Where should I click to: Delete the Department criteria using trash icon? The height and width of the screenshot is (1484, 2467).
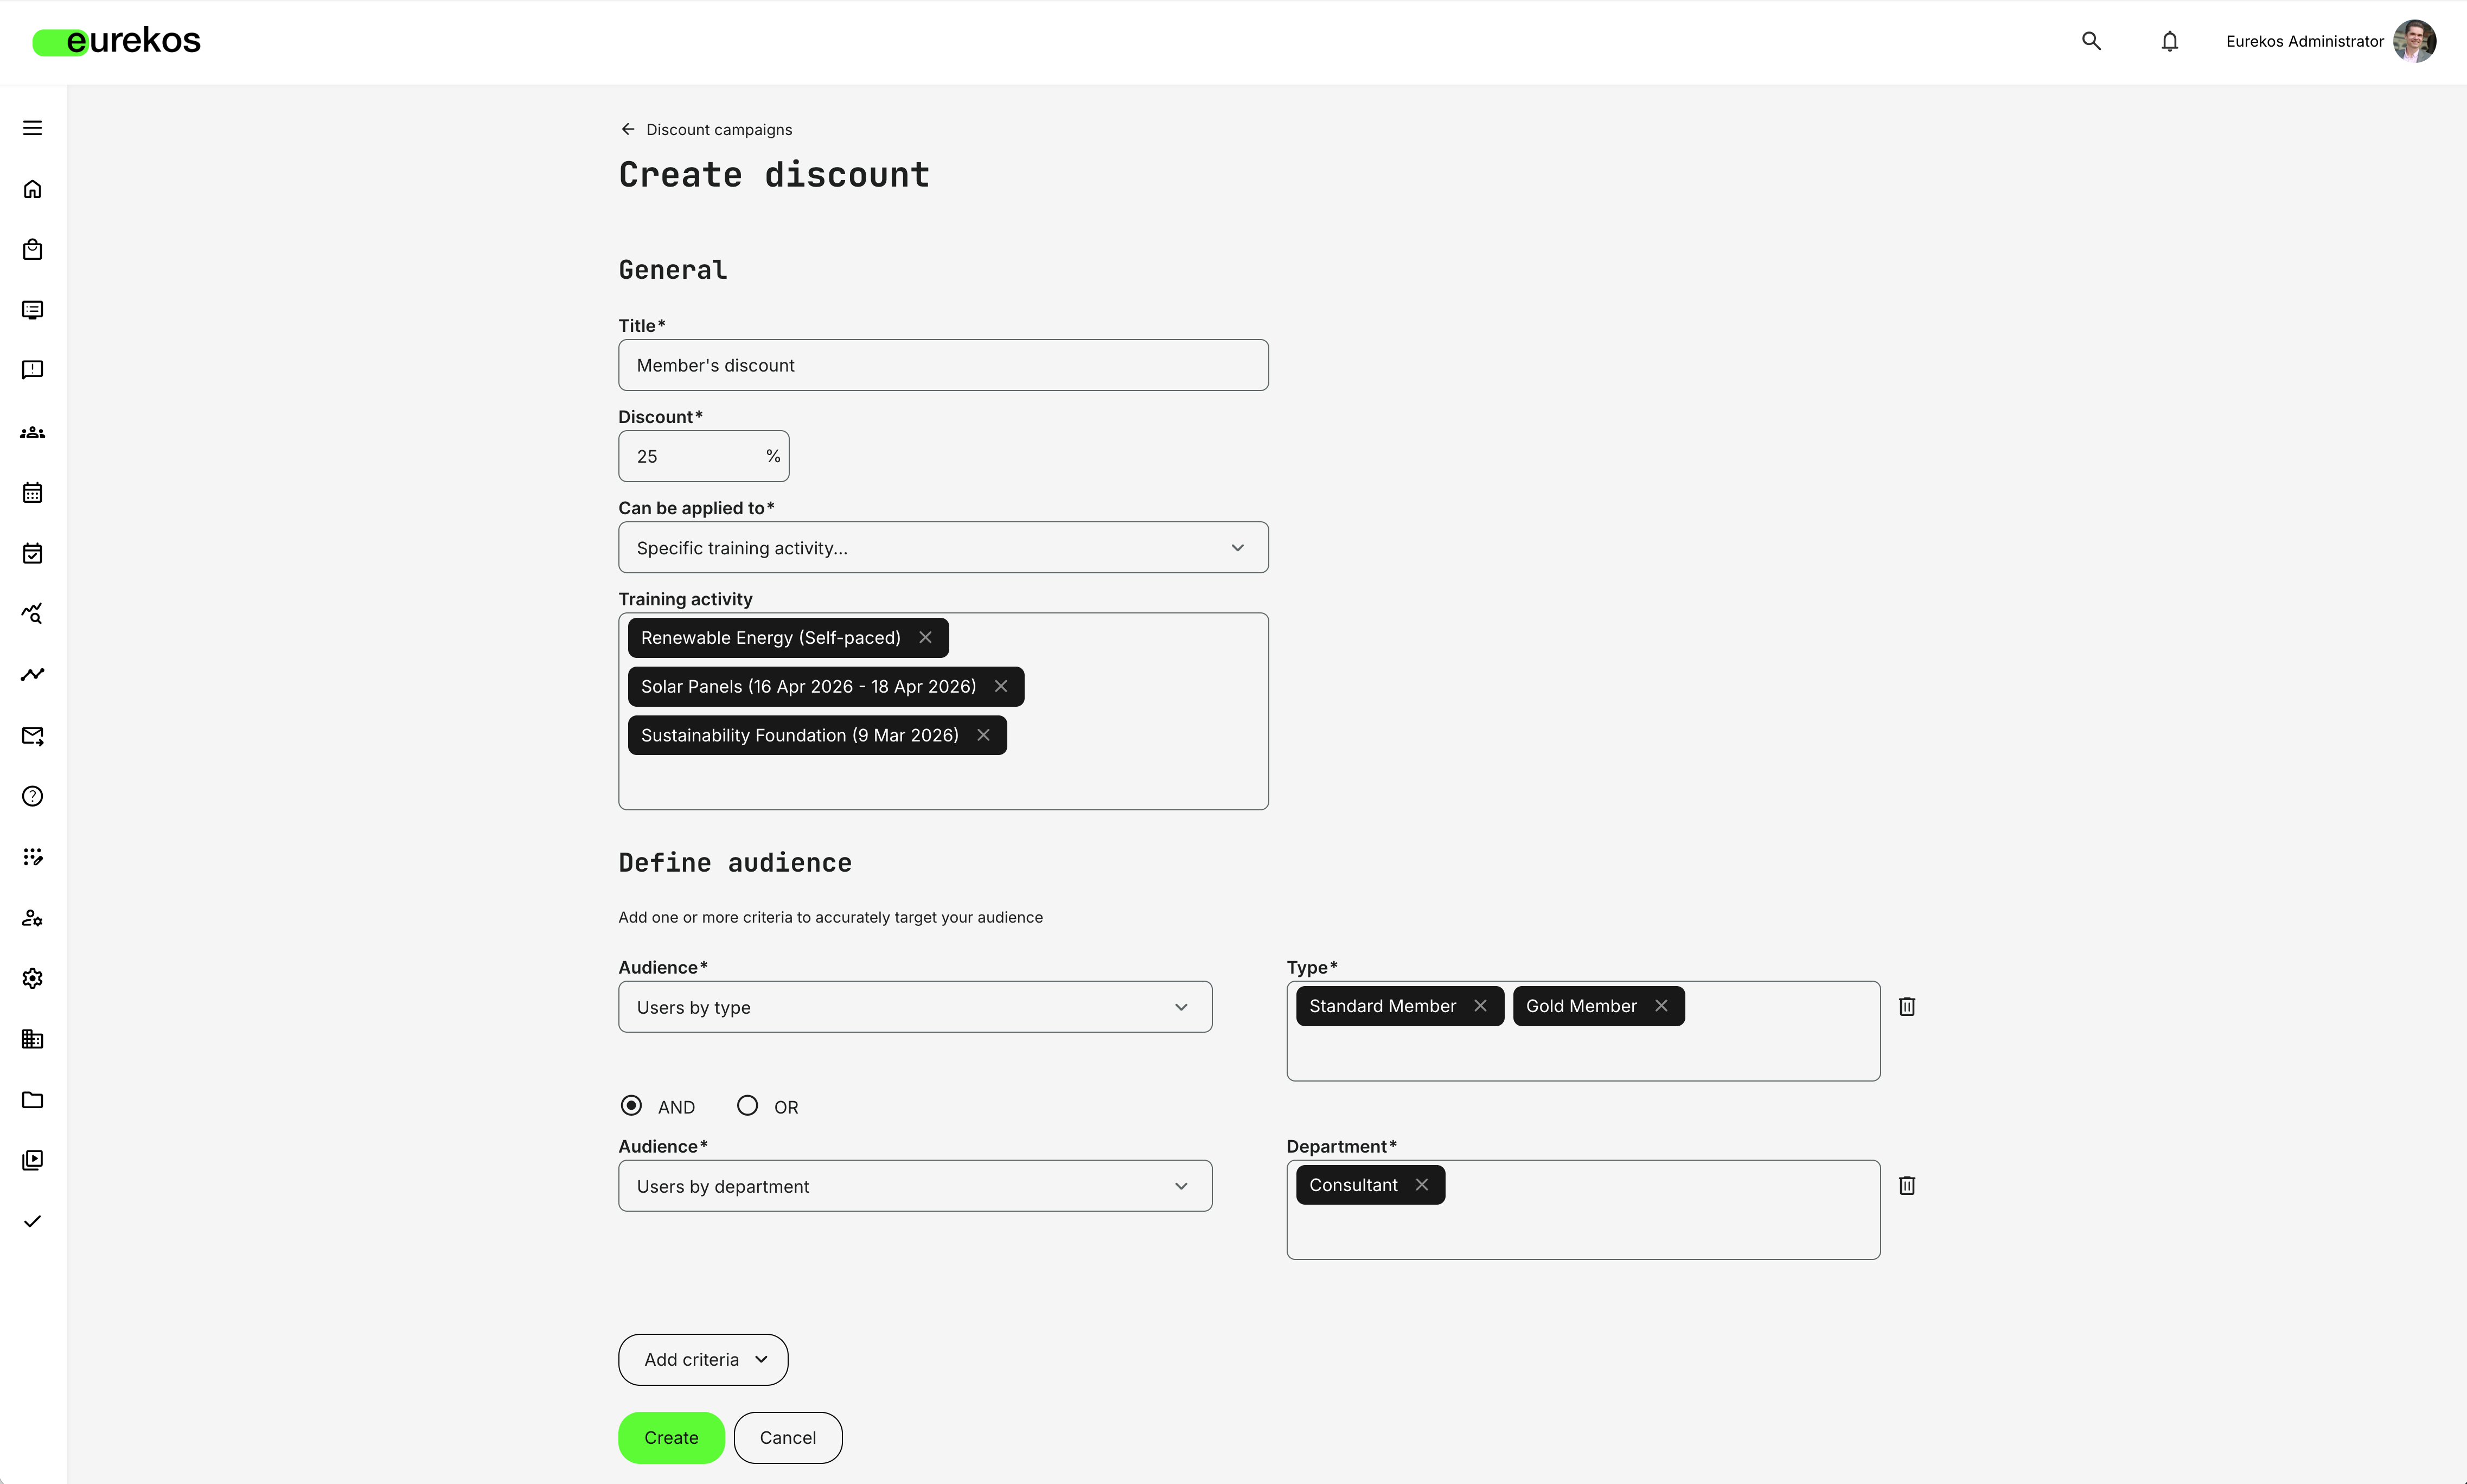1907,1185
